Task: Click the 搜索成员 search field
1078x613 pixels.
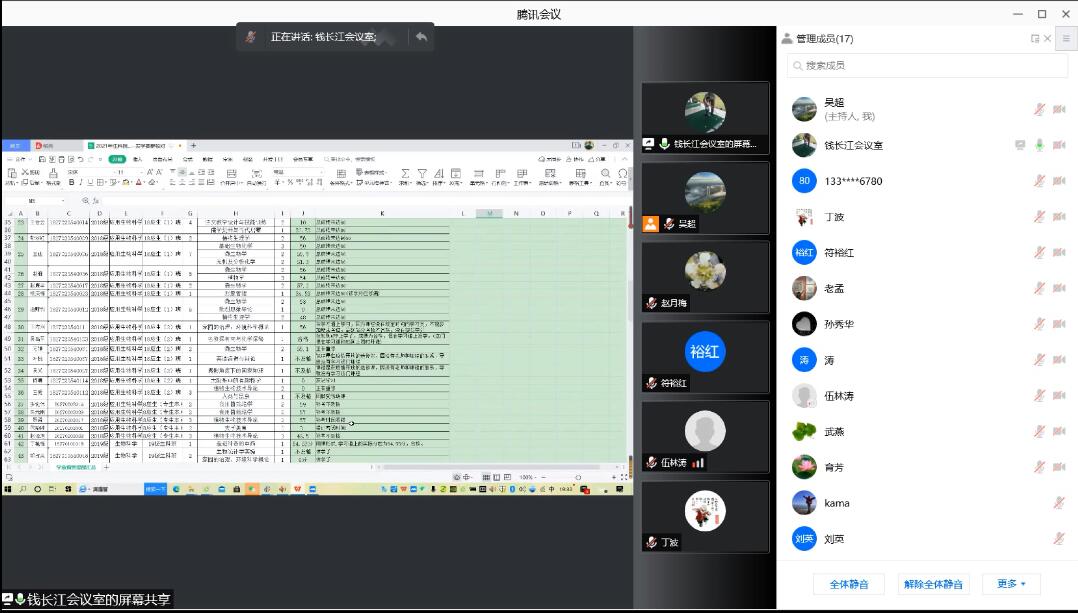Action: click(925, 66)
